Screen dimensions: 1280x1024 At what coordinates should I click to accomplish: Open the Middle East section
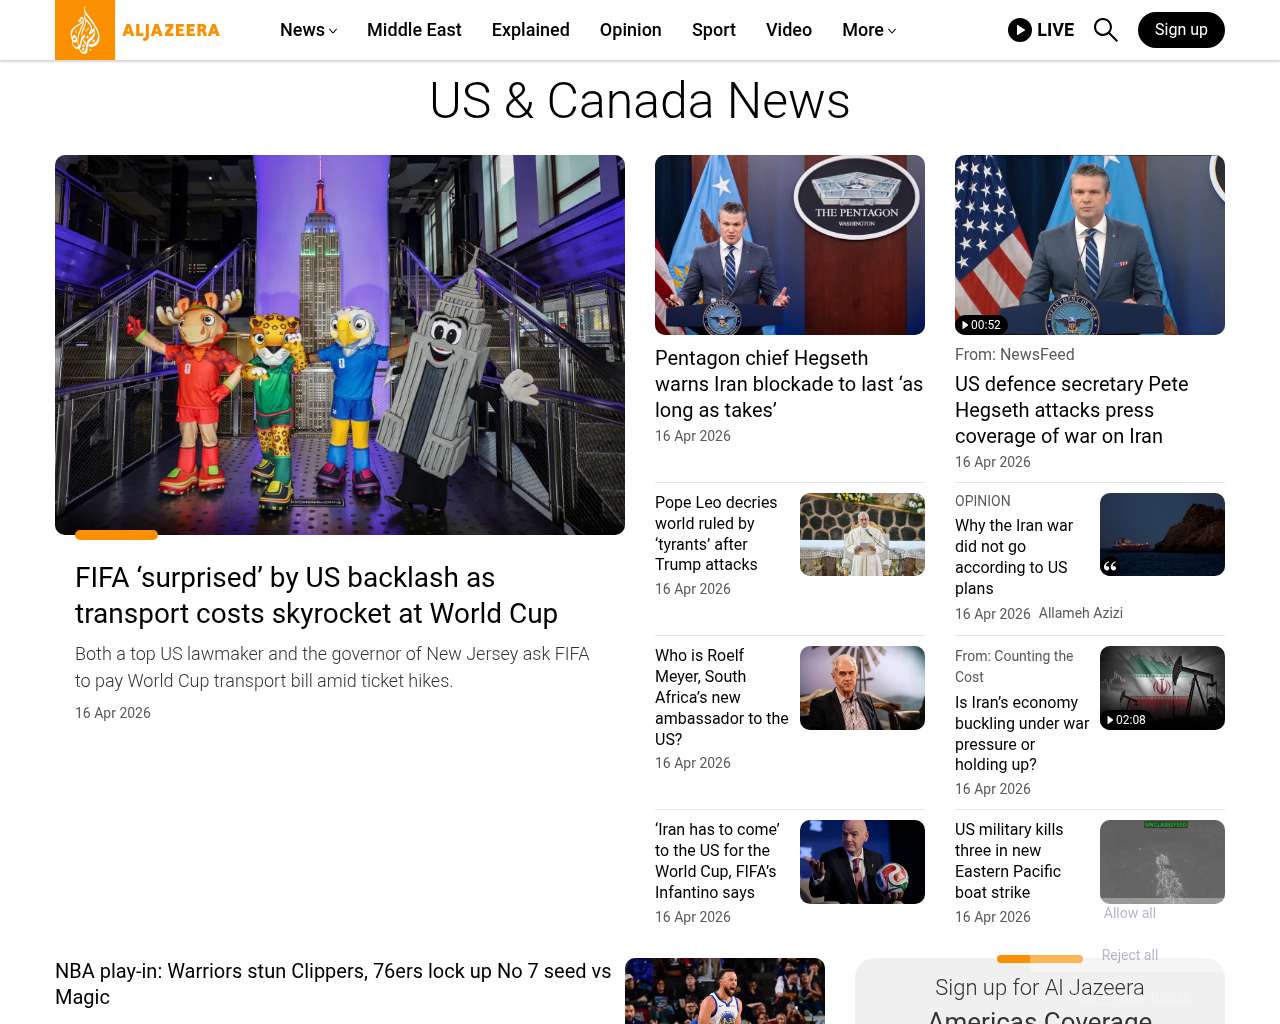coord(414,30)
